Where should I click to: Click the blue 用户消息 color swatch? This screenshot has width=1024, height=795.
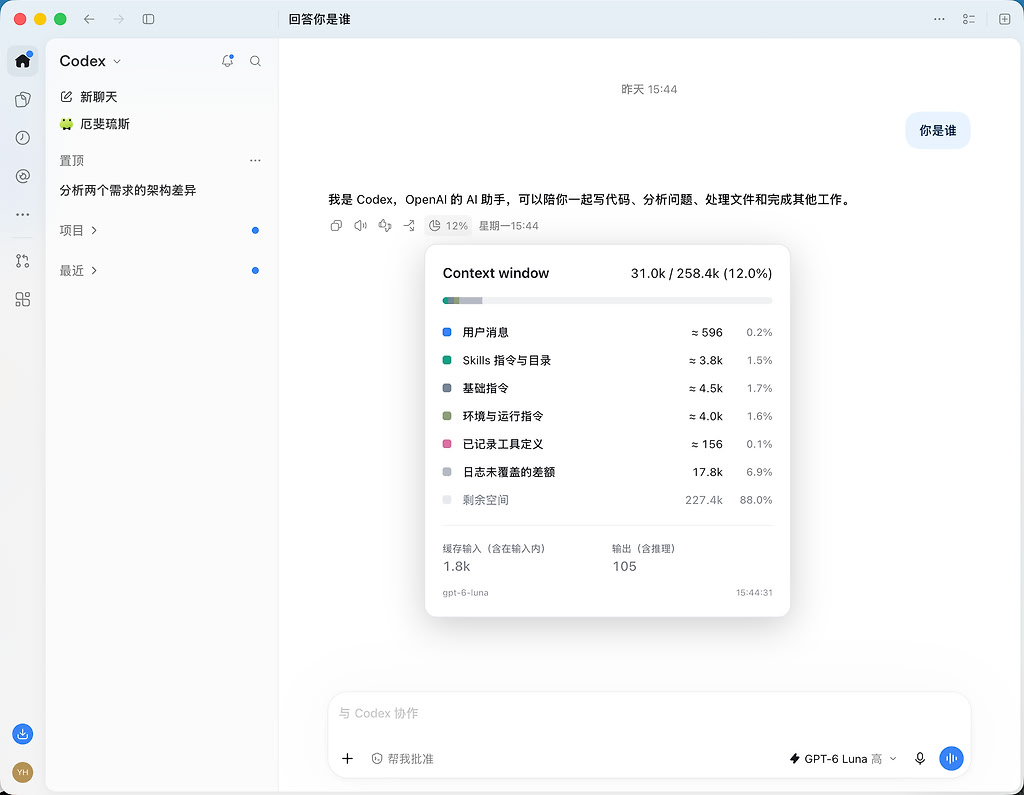click(x=447, y=333)
